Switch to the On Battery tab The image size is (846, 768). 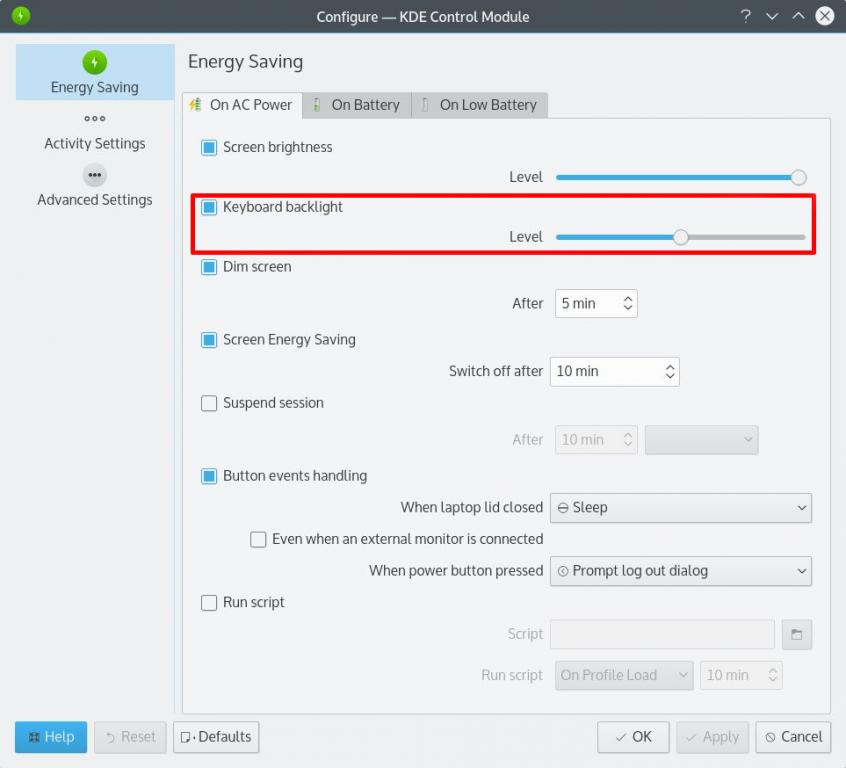pyautogui.click(x=356, y=105)
